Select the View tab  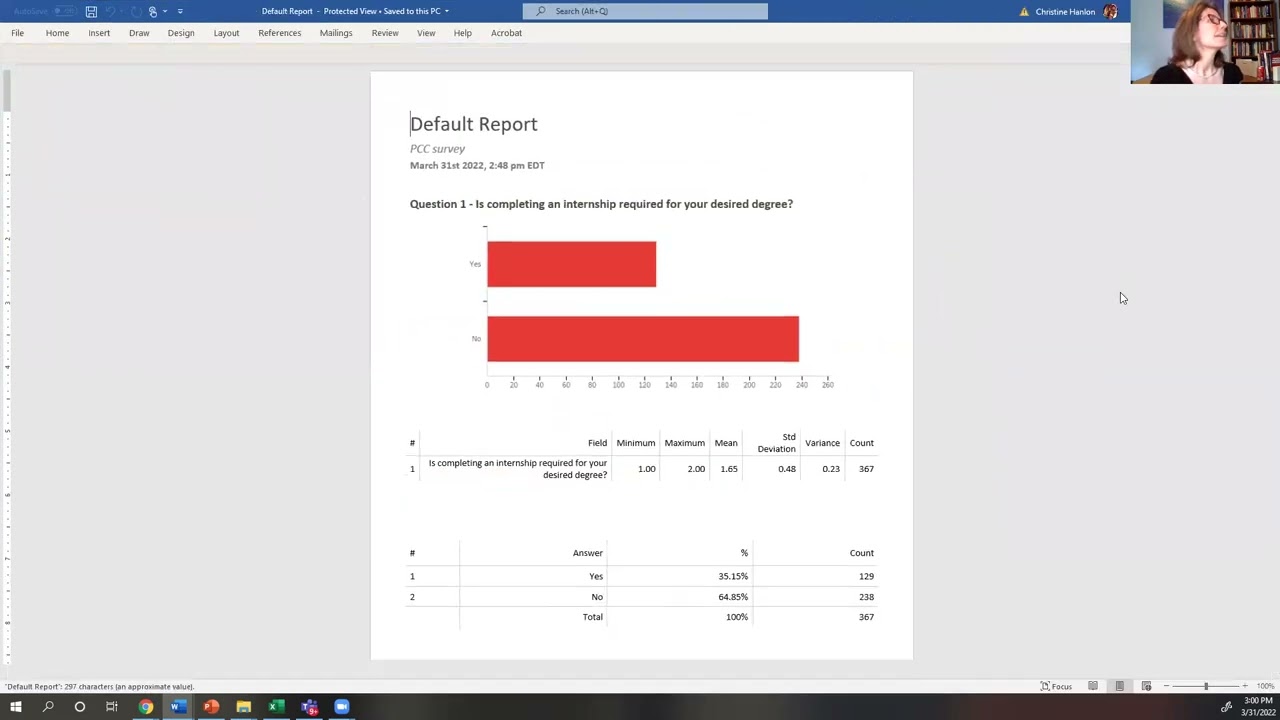tap(426, 33)
